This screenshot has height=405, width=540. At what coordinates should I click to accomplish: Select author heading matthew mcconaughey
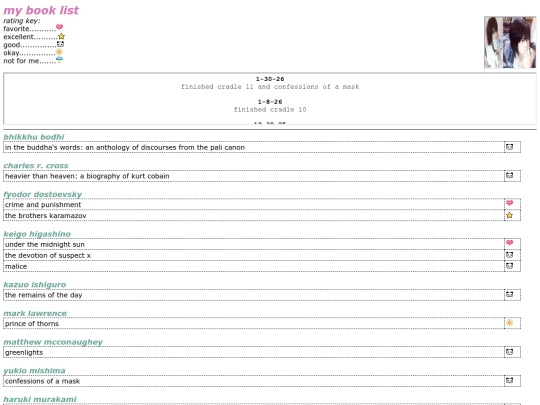click(53, 342)
